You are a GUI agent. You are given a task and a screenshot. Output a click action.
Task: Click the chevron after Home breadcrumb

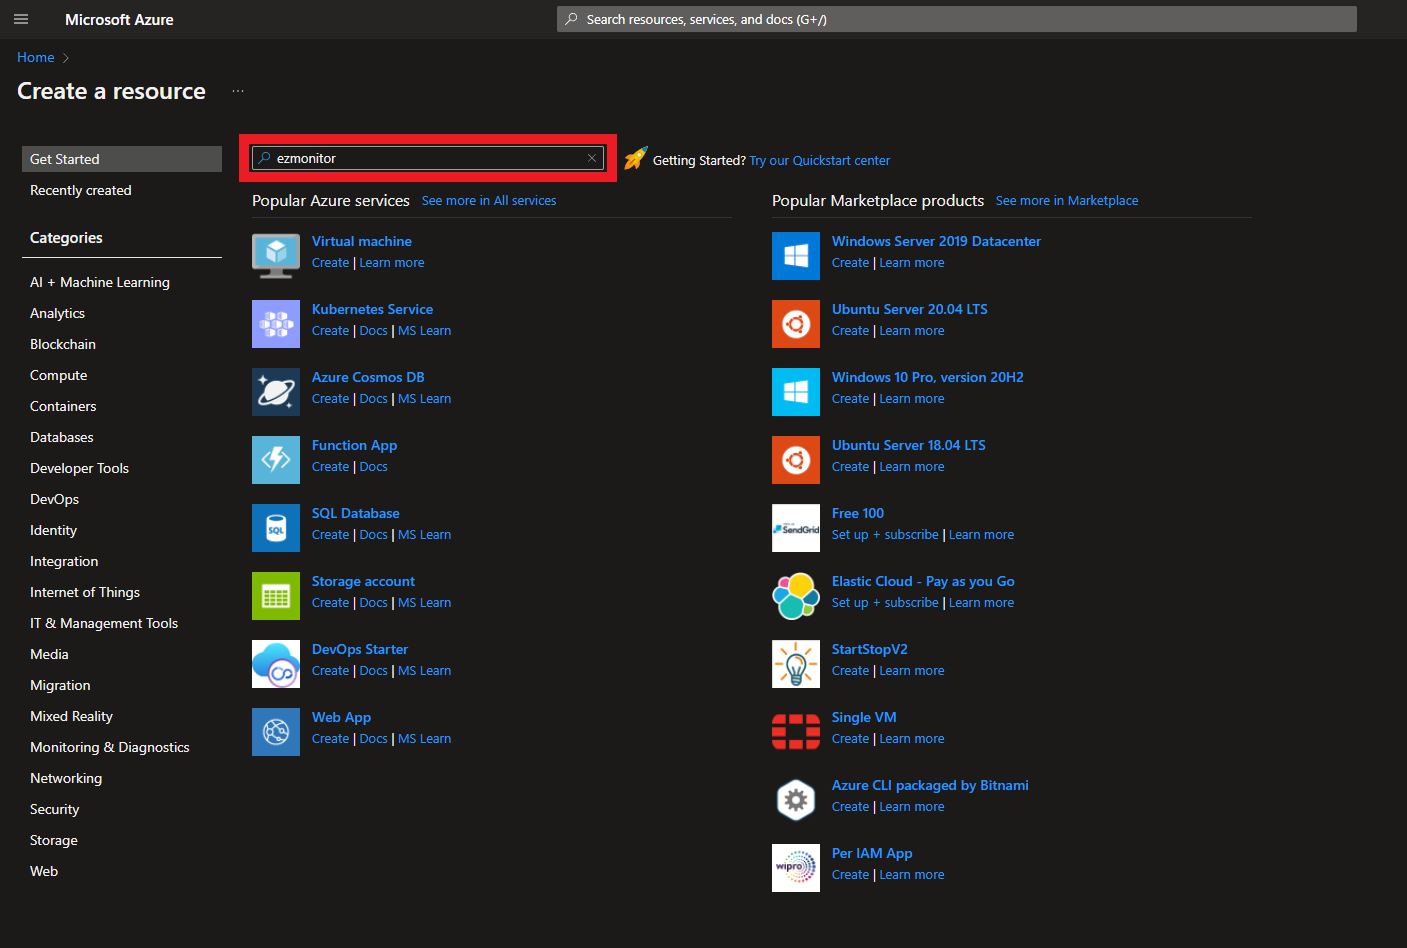pos(66,58)
